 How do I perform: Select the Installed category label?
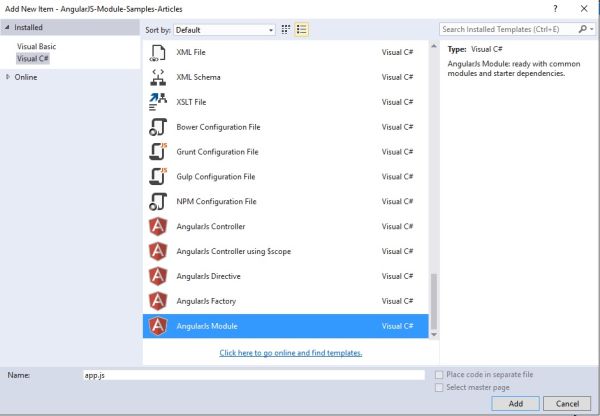tap(28, 28)
